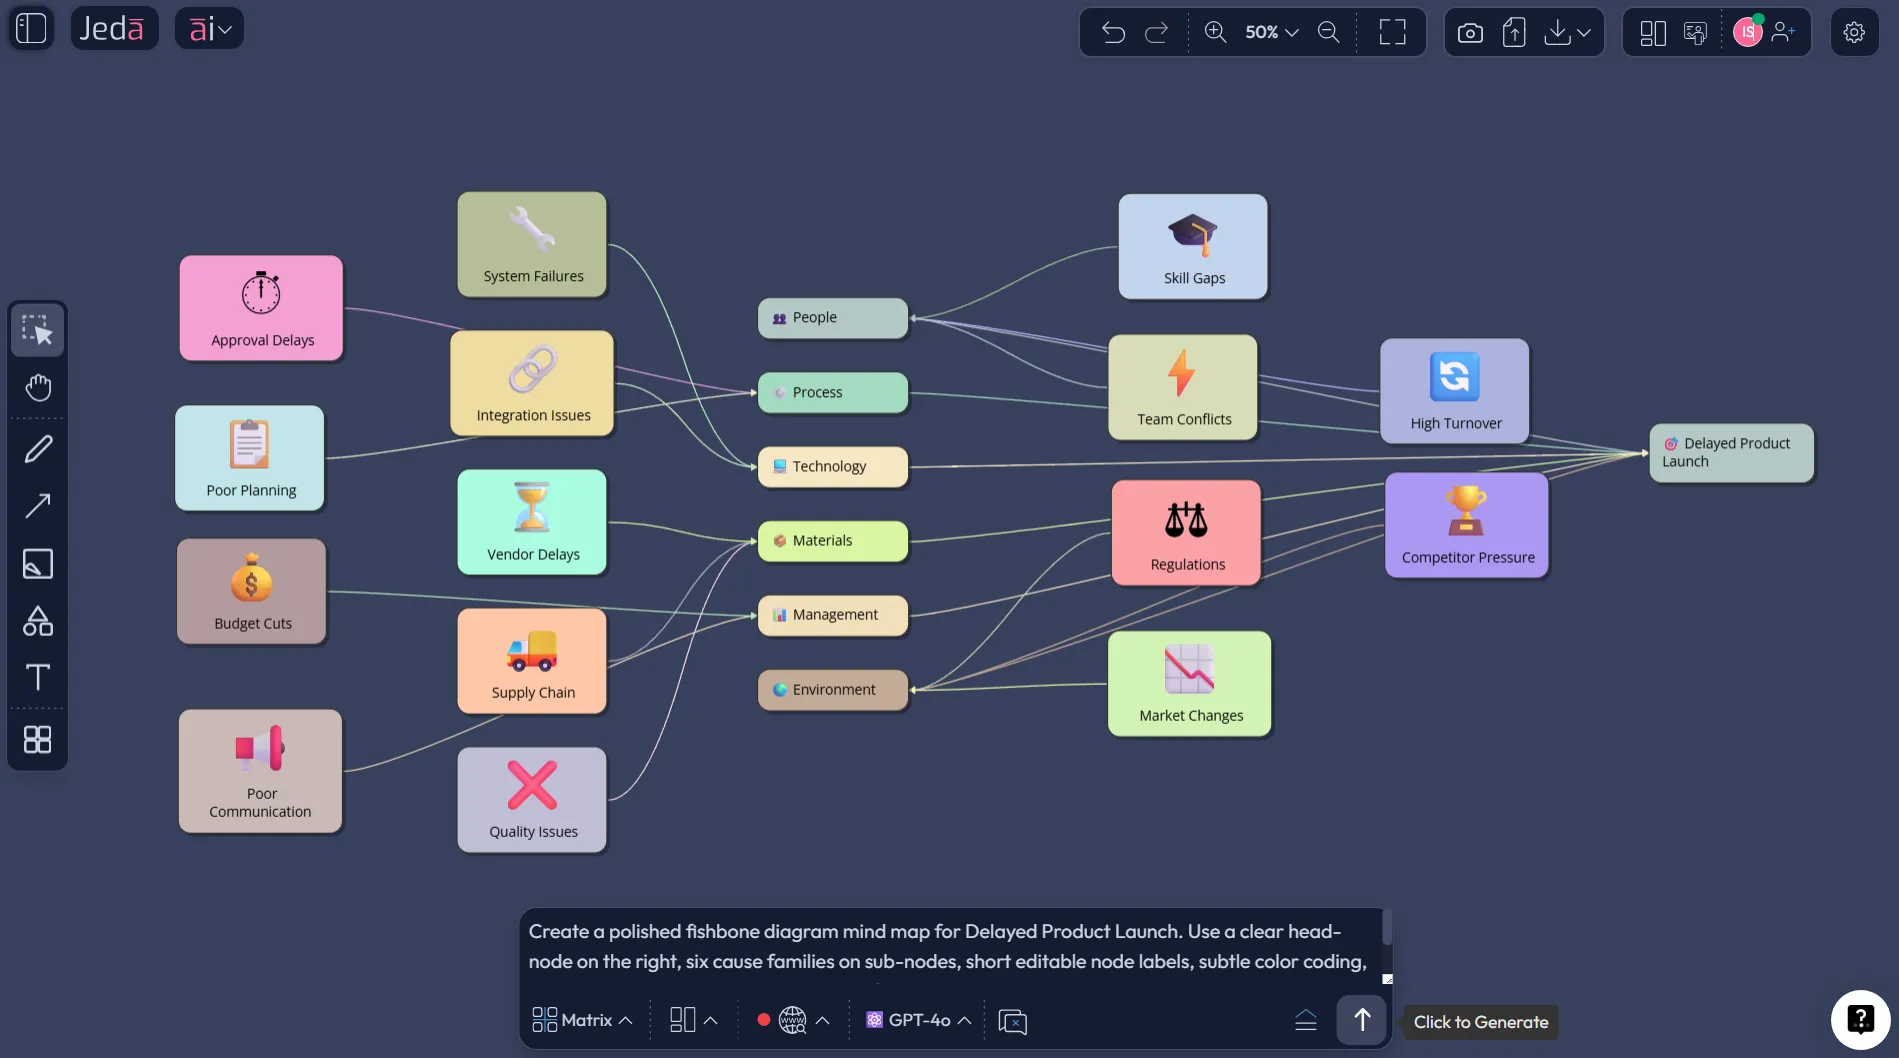Click the generate up-arrow button

1361,1020
